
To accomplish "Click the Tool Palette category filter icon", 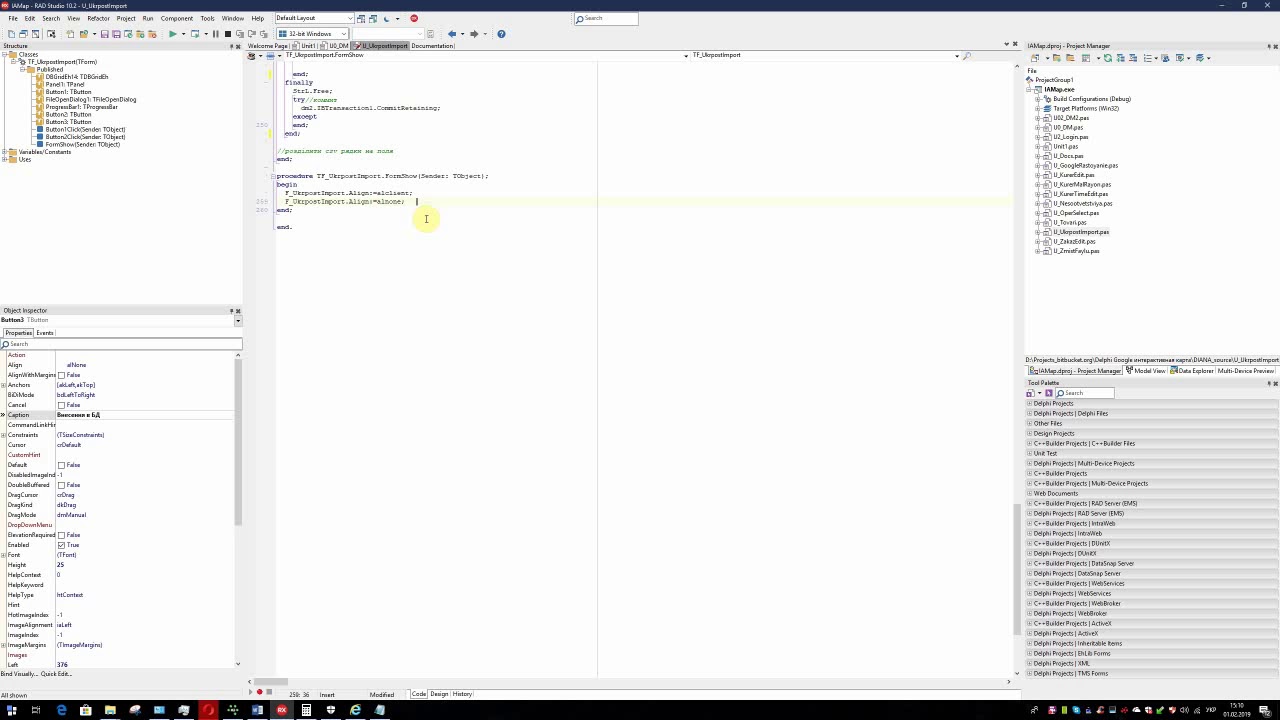I will click(1030, 393).
